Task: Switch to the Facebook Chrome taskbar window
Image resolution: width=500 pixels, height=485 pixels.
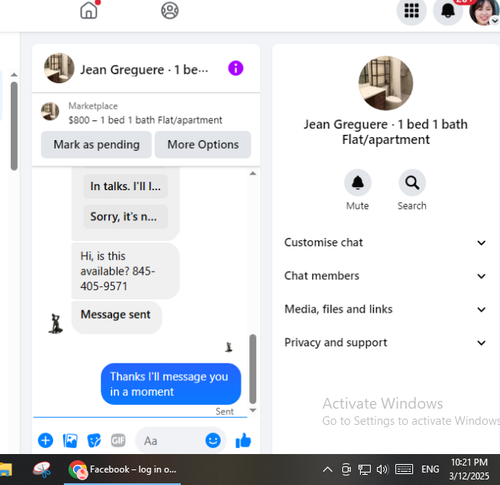Action: 122,470
